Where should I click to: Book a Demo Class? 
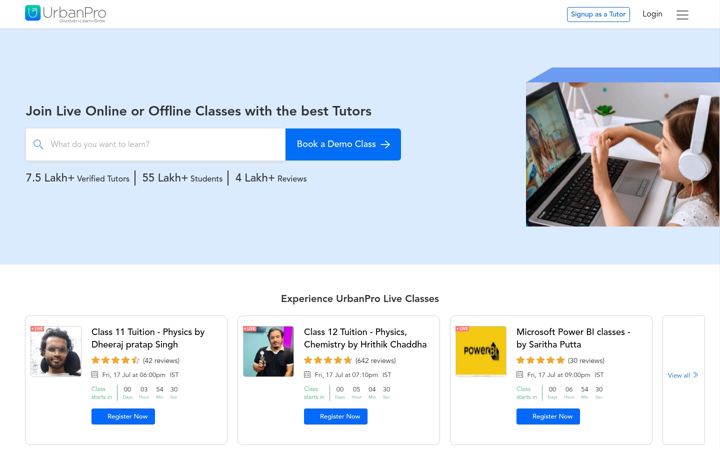pos(343,144)
